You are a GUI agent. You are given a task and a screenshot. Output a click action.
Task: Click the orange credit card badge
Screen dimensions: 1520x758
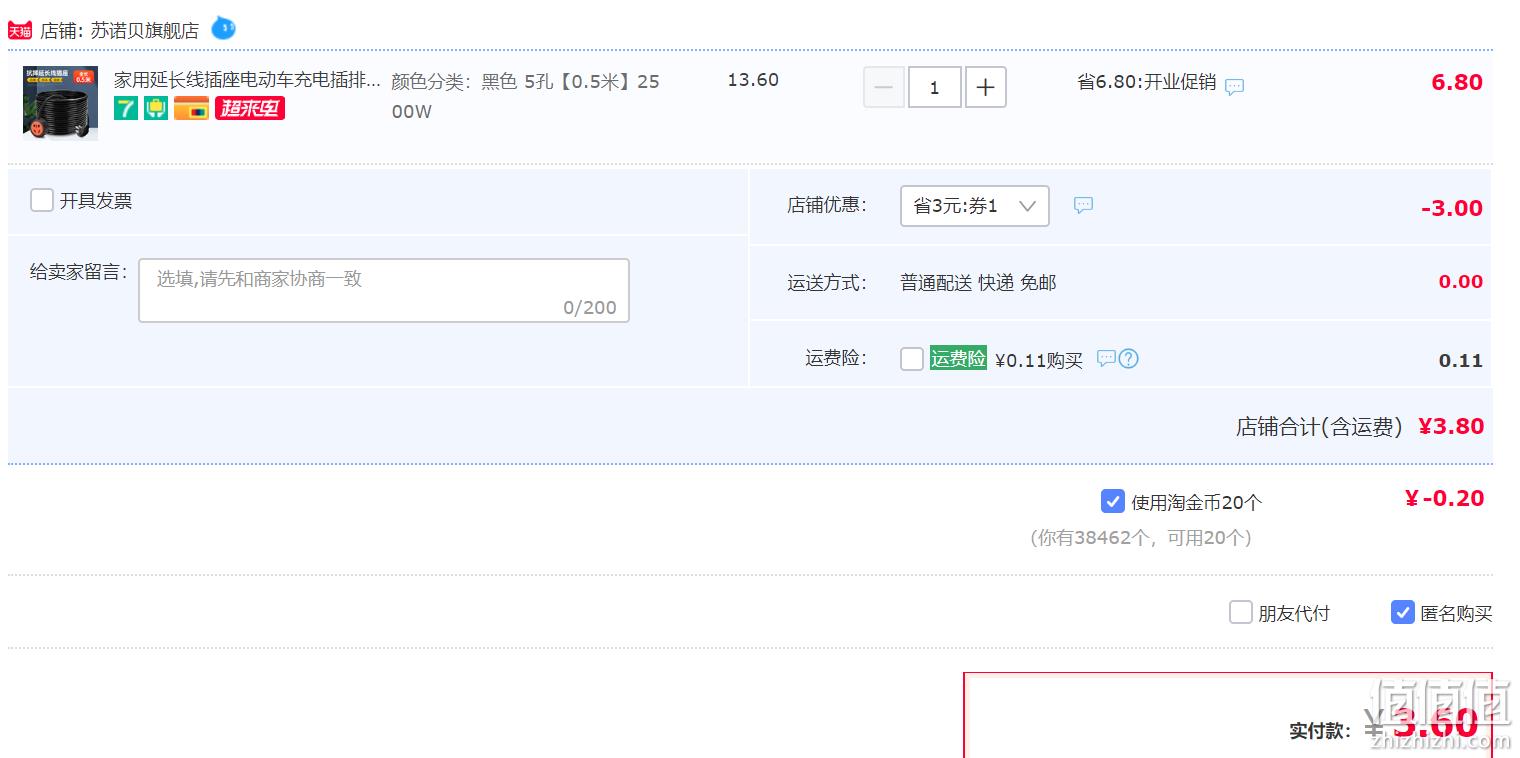coord(191,108)
